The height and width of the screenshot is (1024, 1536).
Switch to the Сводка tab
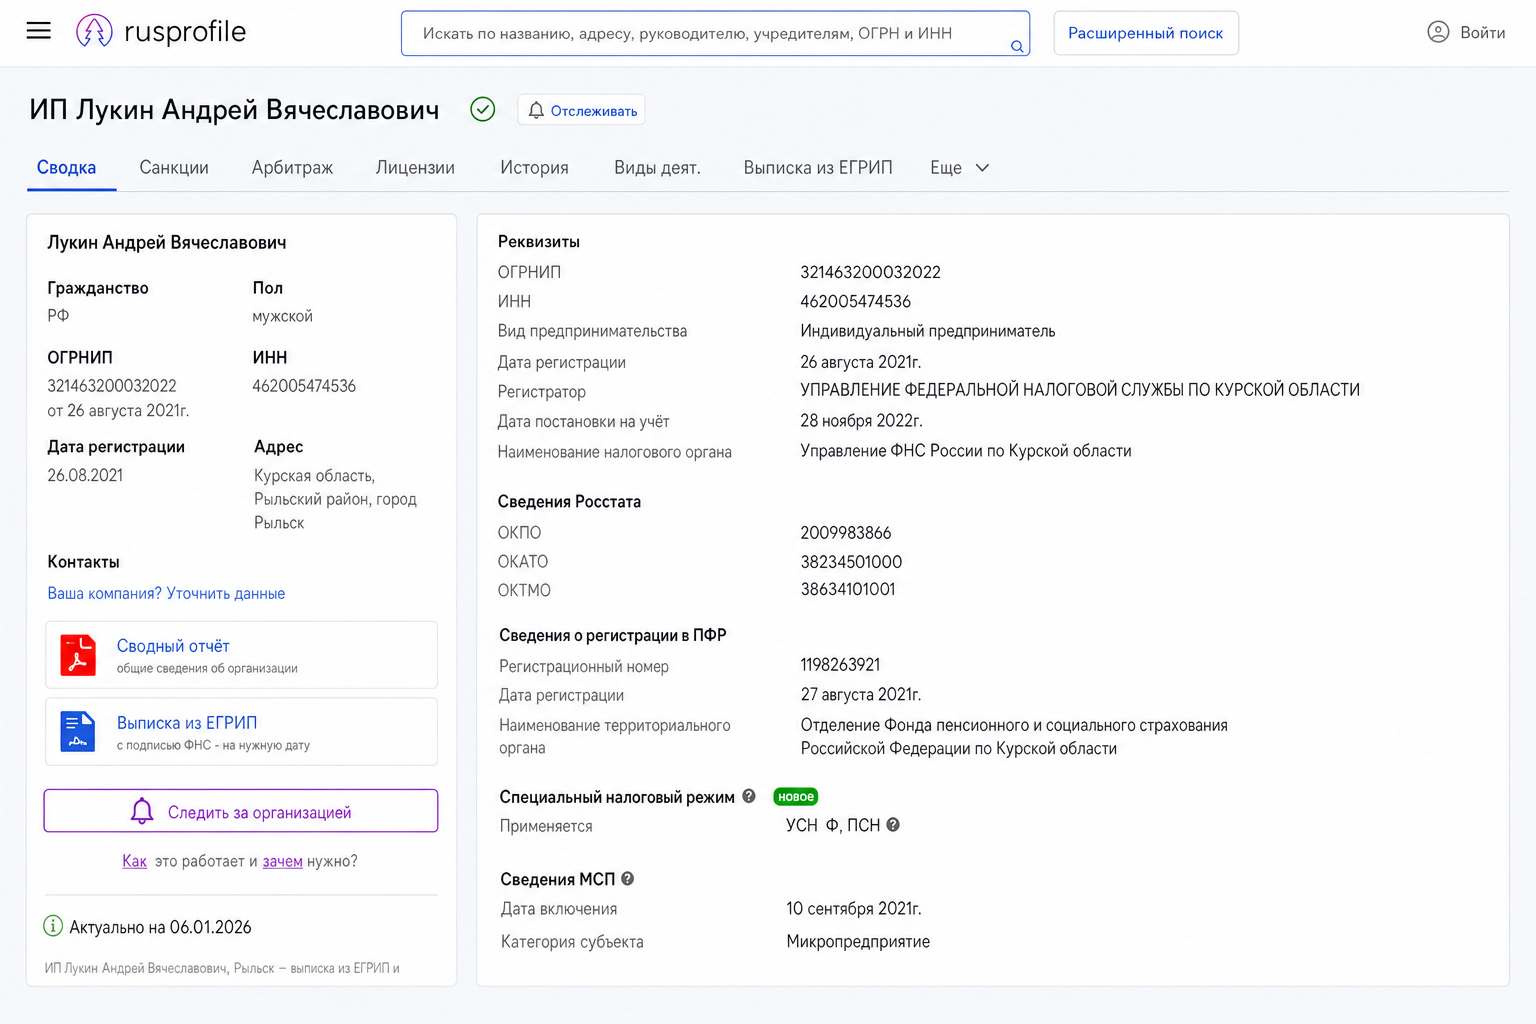point(67,168)
